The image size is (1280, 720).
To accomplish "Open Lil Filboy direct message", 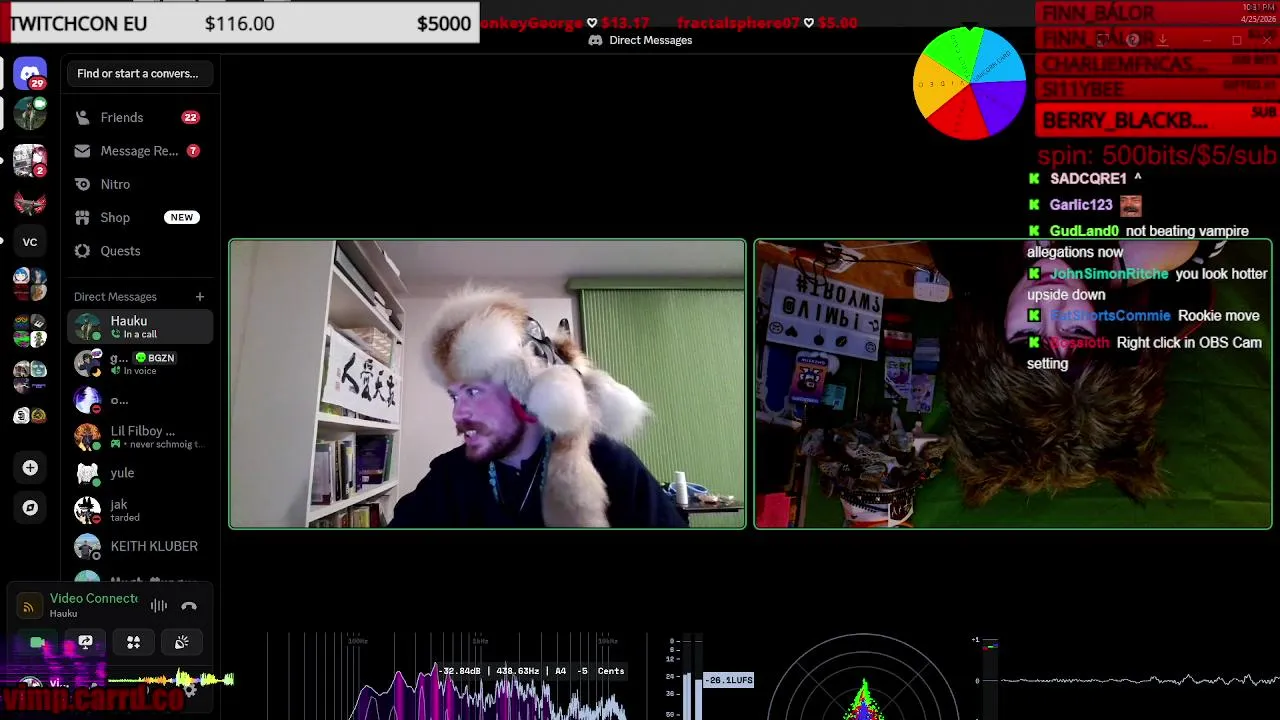I will coord(140,437).
